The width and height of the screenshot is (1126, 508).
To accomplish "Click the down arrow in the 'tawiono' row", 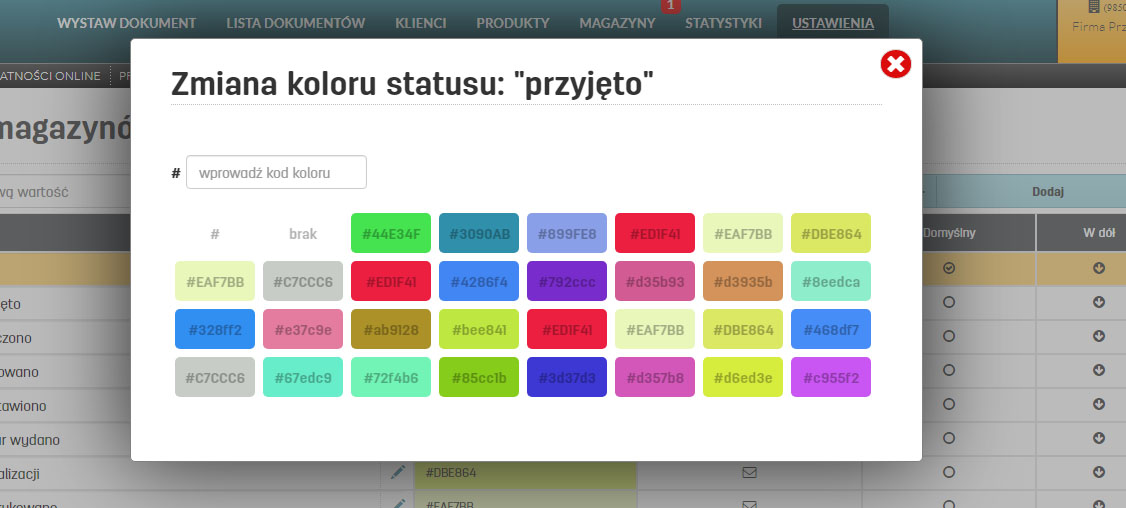I will pyautogui.click(x=1099, y=405).
